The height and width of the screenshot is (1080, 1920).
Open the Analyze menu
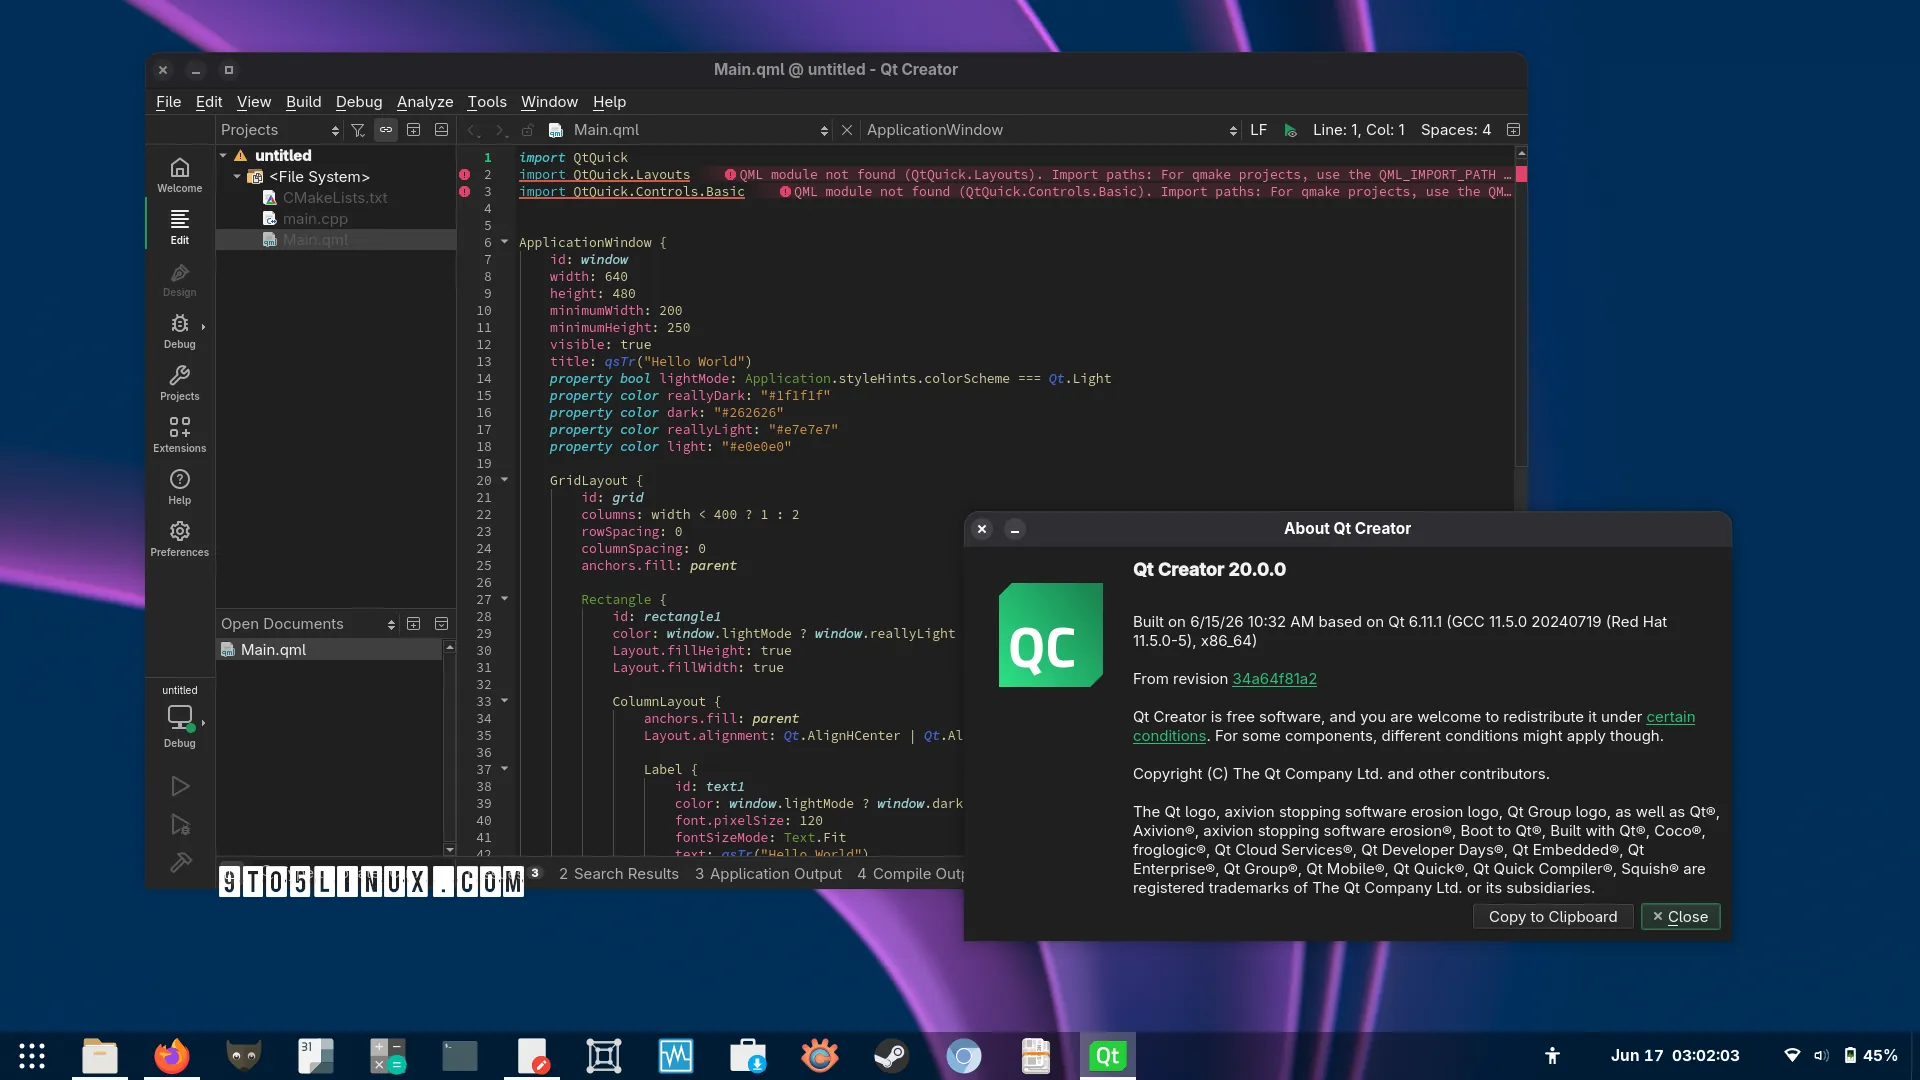(425, 102)
